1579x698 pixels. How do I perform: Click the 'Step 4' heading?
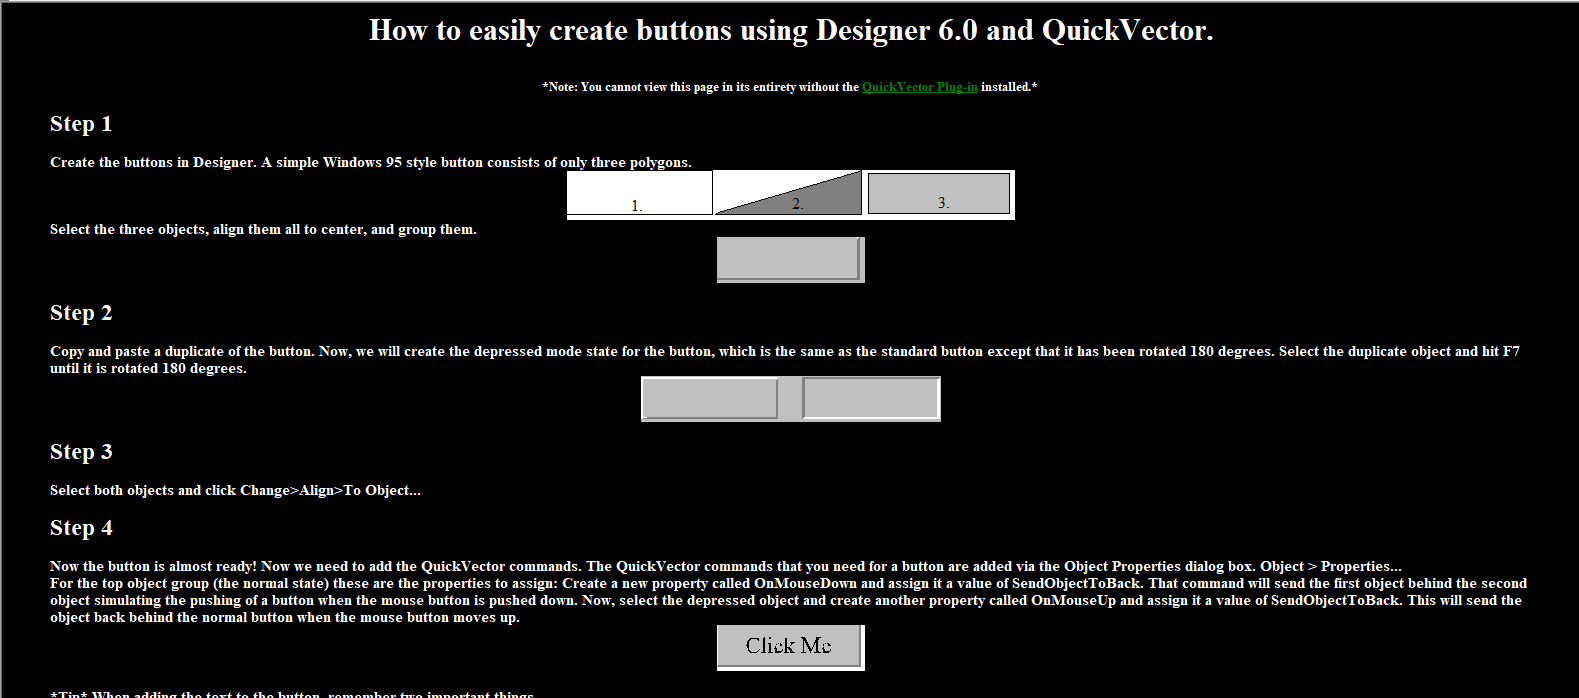click(x=81, y=528)
